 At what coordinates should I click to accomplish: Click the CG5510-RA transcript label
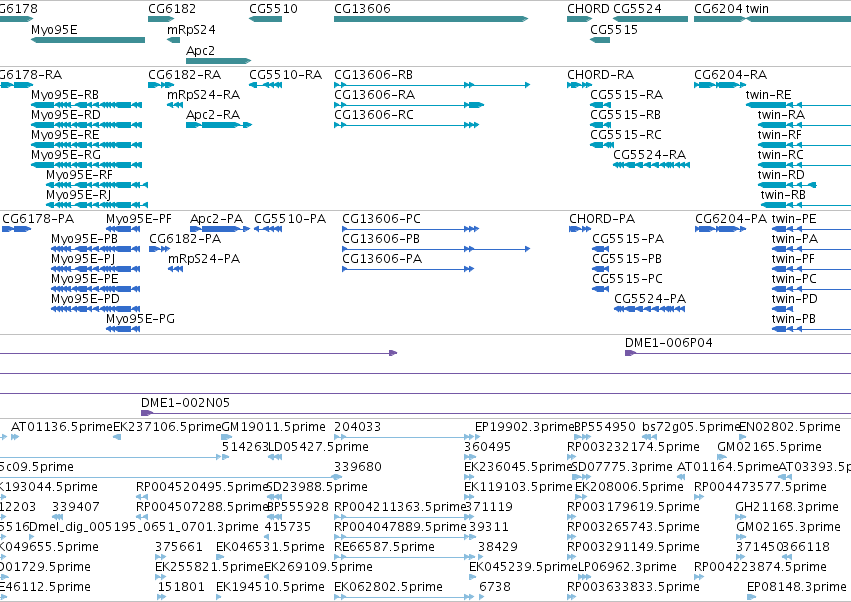point(285,74)
